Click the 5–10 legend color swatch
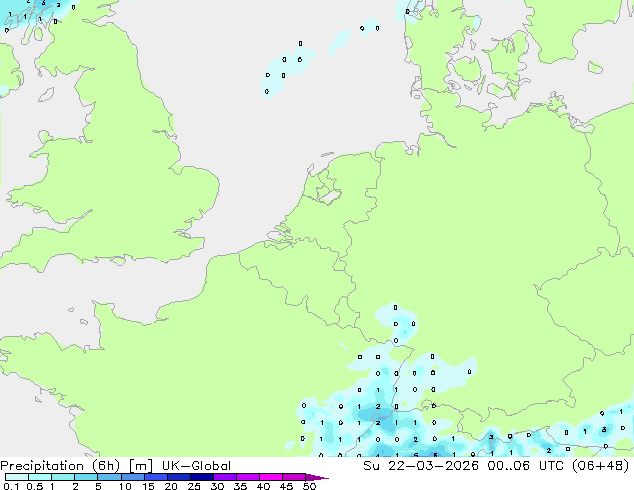634x490 pixels. pos(109,477)
